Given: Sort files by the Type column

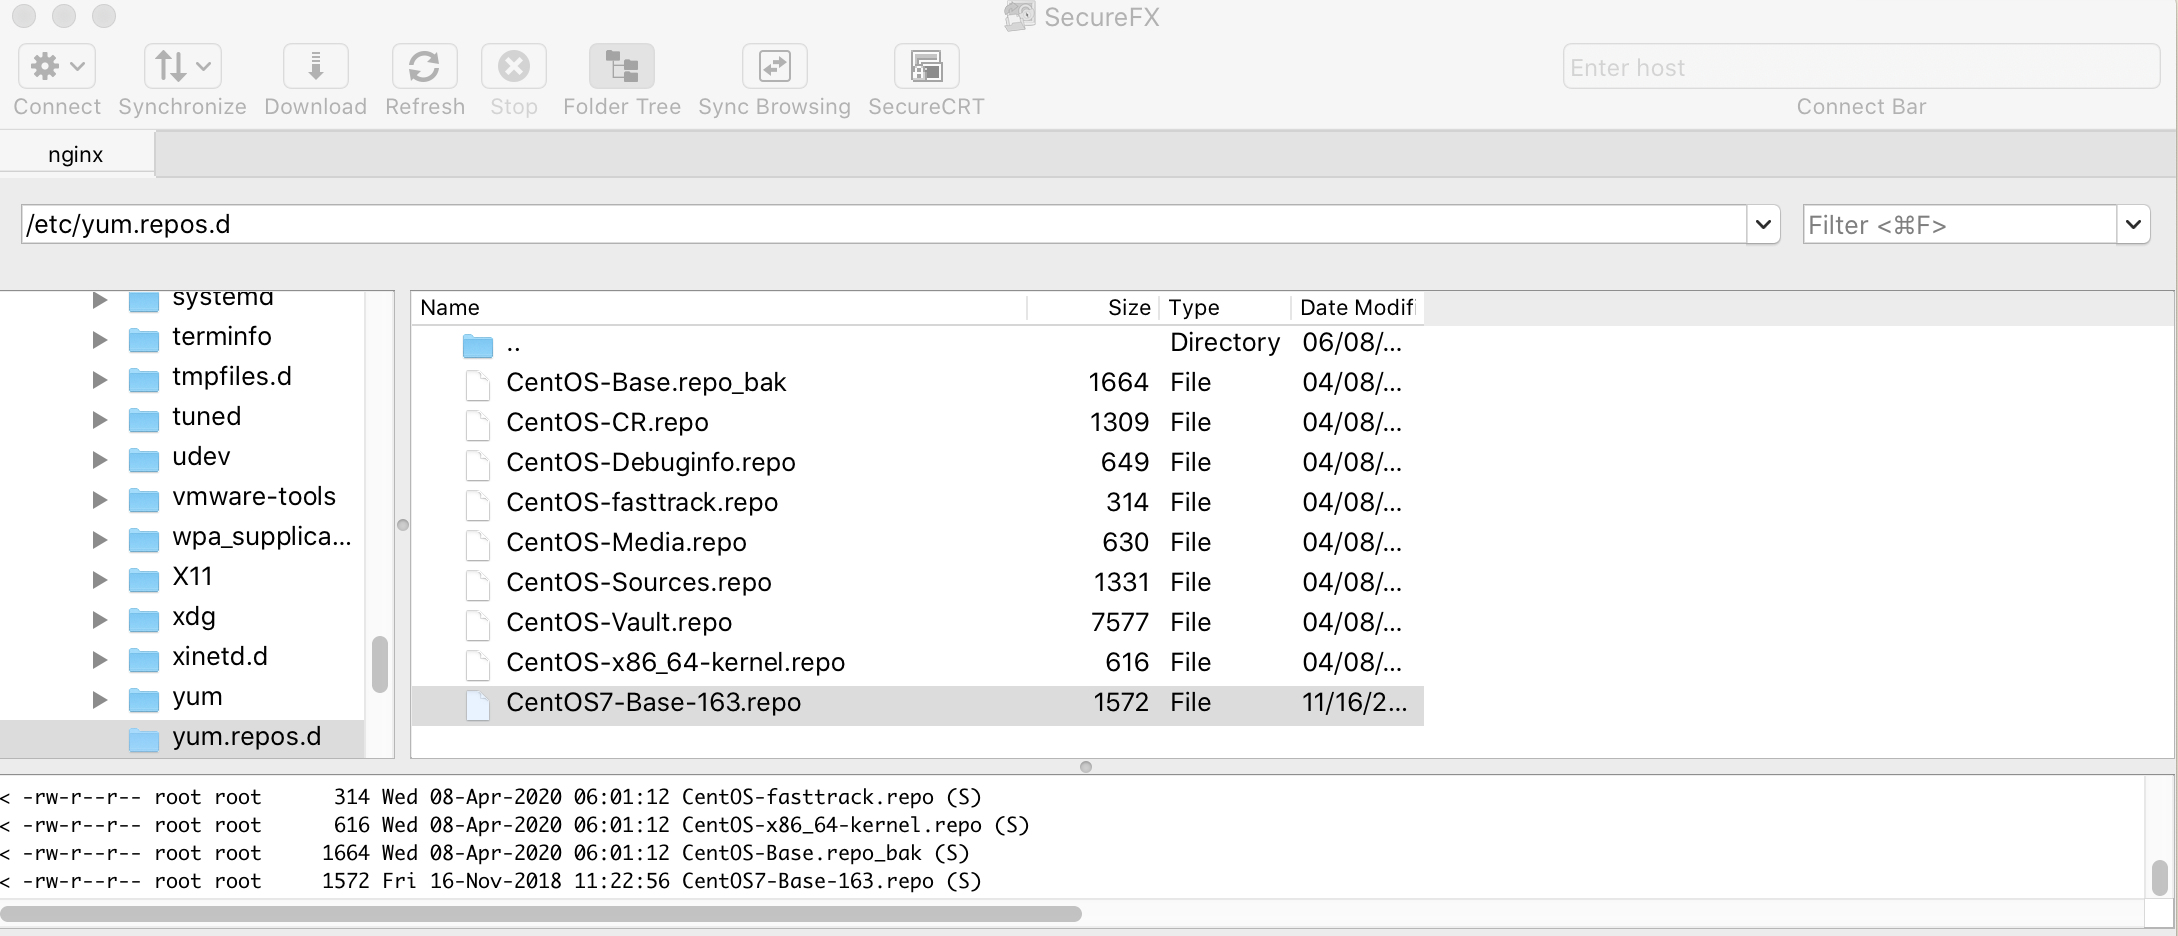Looking at the screenshot, I should click(x=1224, y=308).
